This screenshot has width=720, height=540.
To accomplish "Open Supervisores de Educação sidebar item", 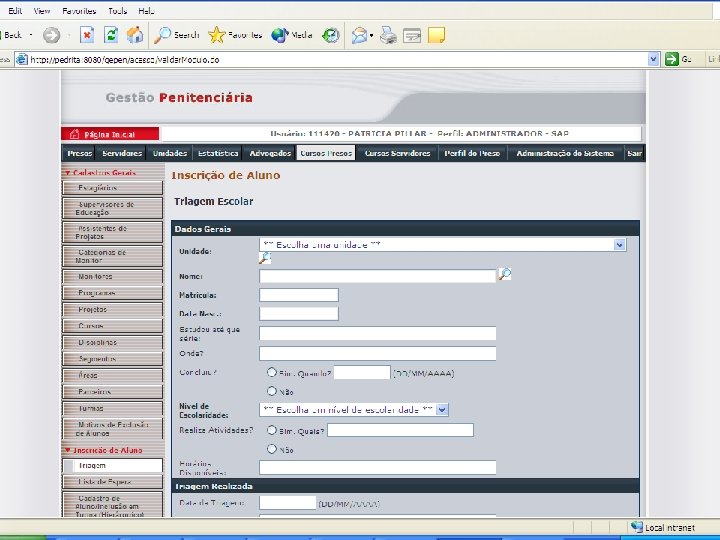I will pyautogui.click(x=112, y=208).
